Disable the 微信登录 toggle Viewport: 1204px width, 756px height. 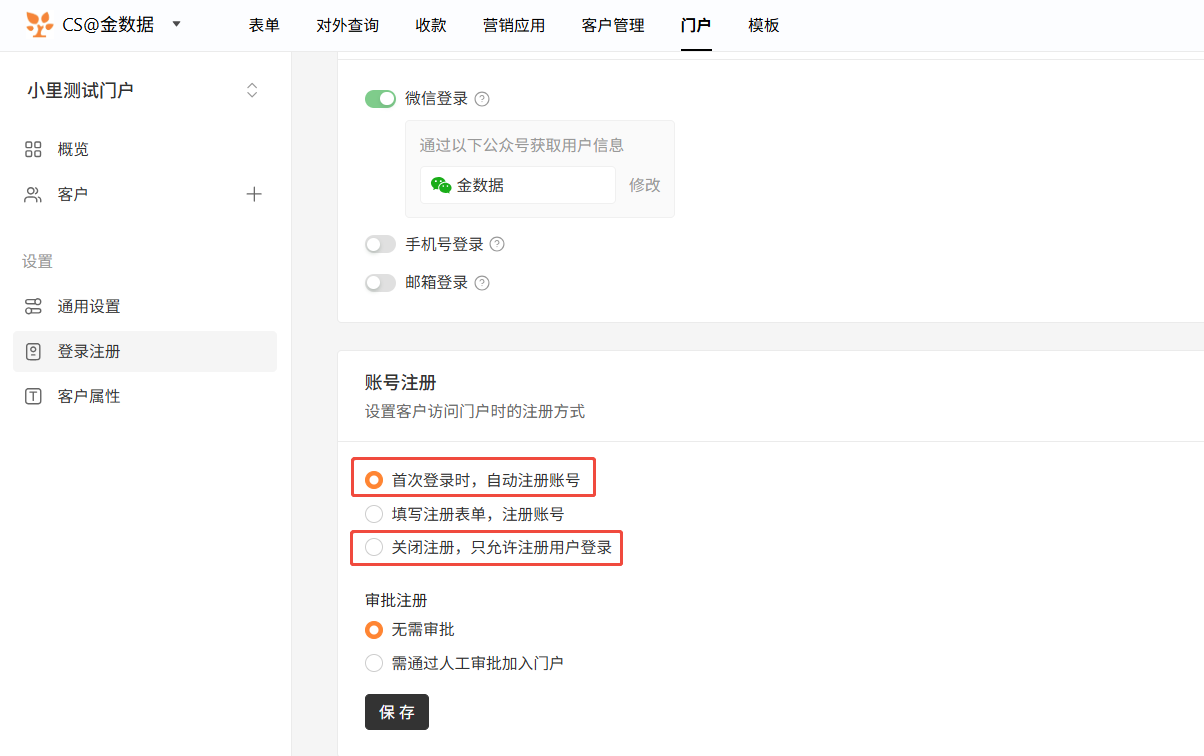click(380, 99)
